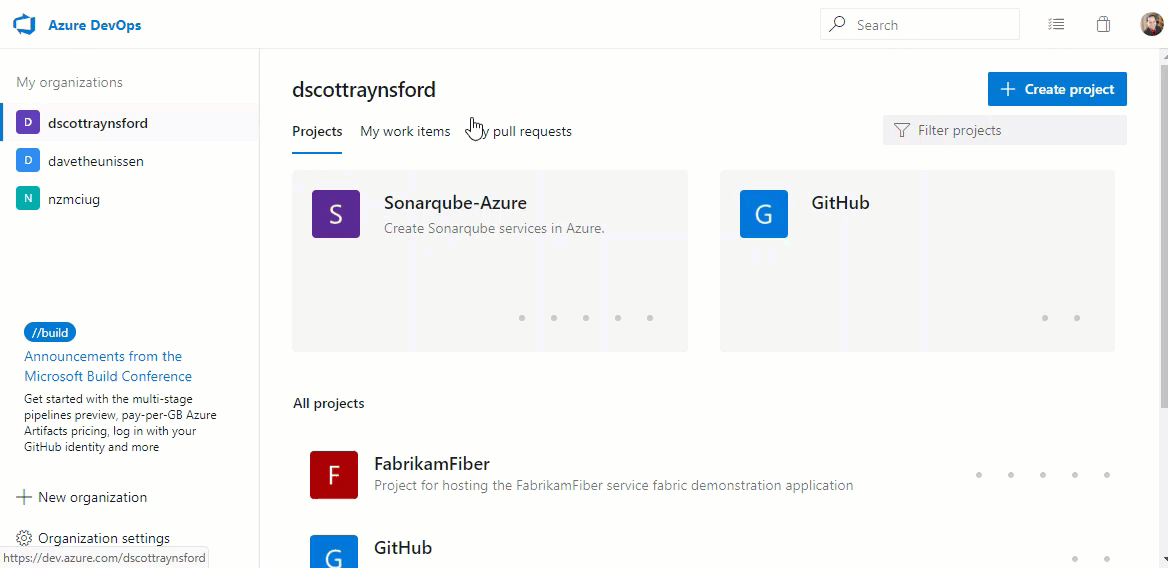The image size is (1168, 568).
Task: Click the purple D icon for dscottraynsford
Action: point(28,123)
